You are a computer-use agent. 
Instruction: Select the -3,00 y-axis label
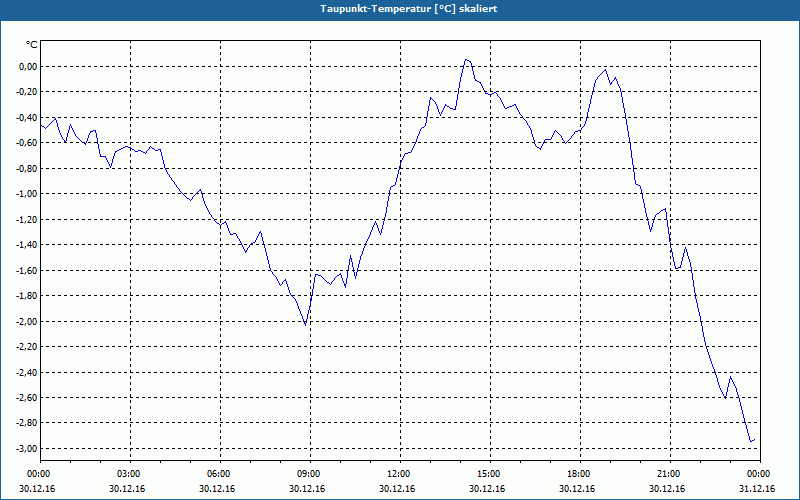pyautogui.click(x=27, y=448)
